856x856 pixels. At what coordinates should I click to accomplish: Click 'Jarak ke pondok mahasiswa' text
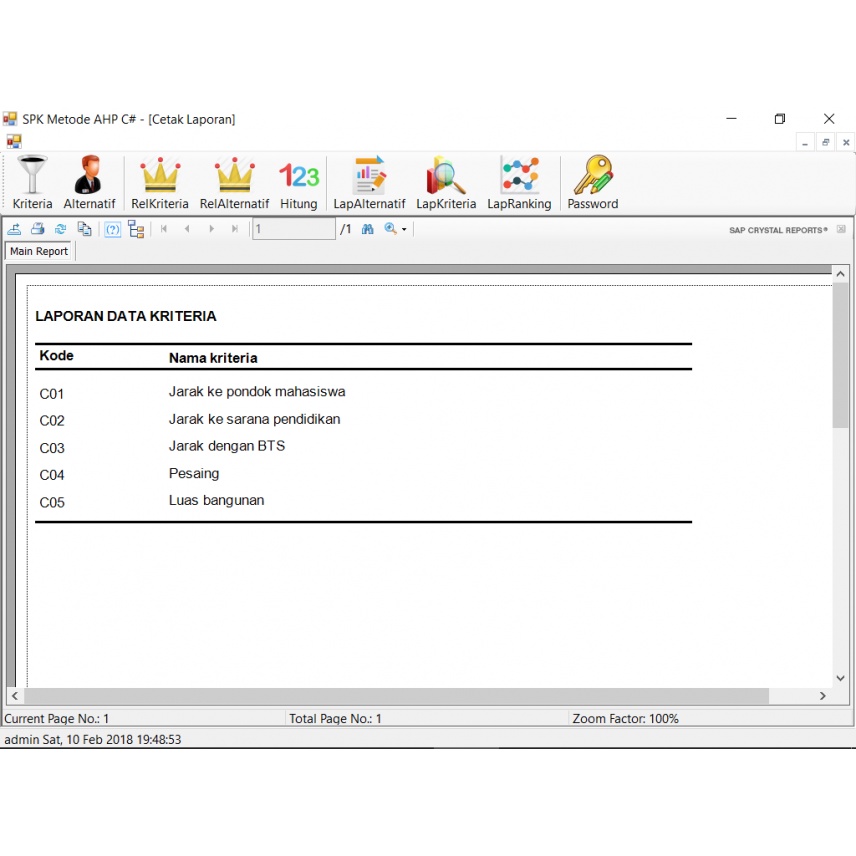257,392
